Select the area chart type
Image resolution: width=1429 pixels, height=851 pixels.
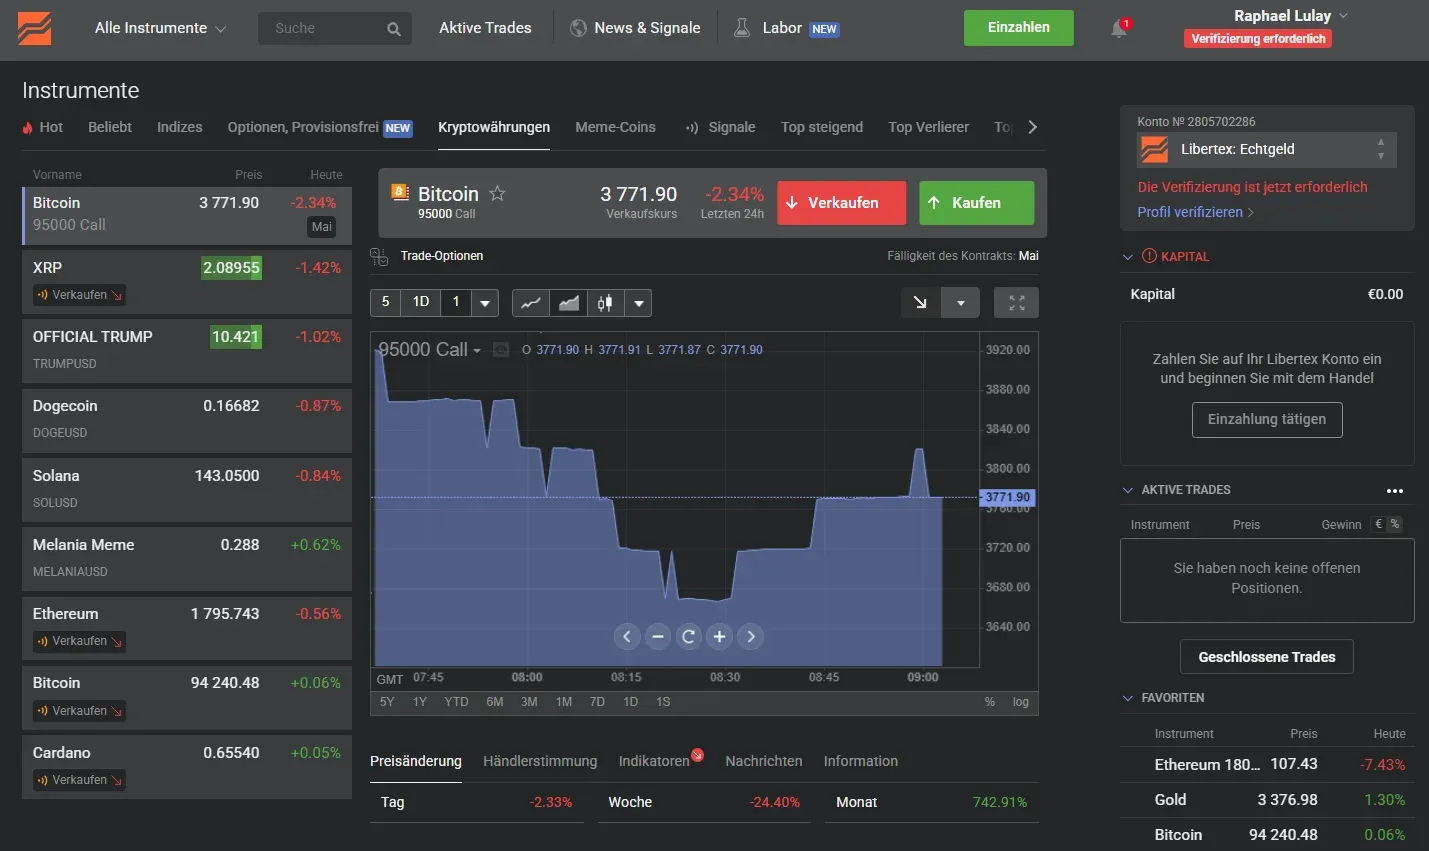coord(568,303)
